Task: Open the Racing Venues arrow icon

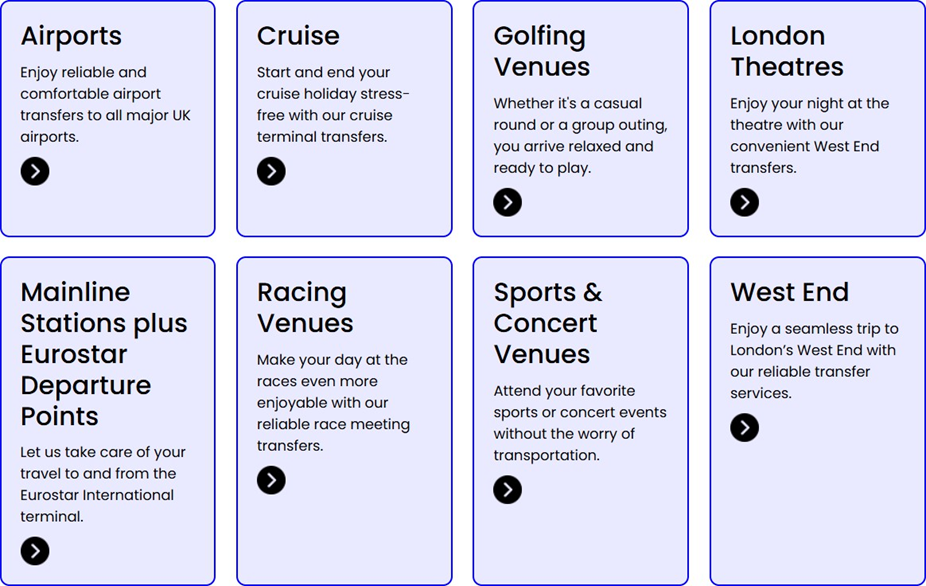Action: 271,480
